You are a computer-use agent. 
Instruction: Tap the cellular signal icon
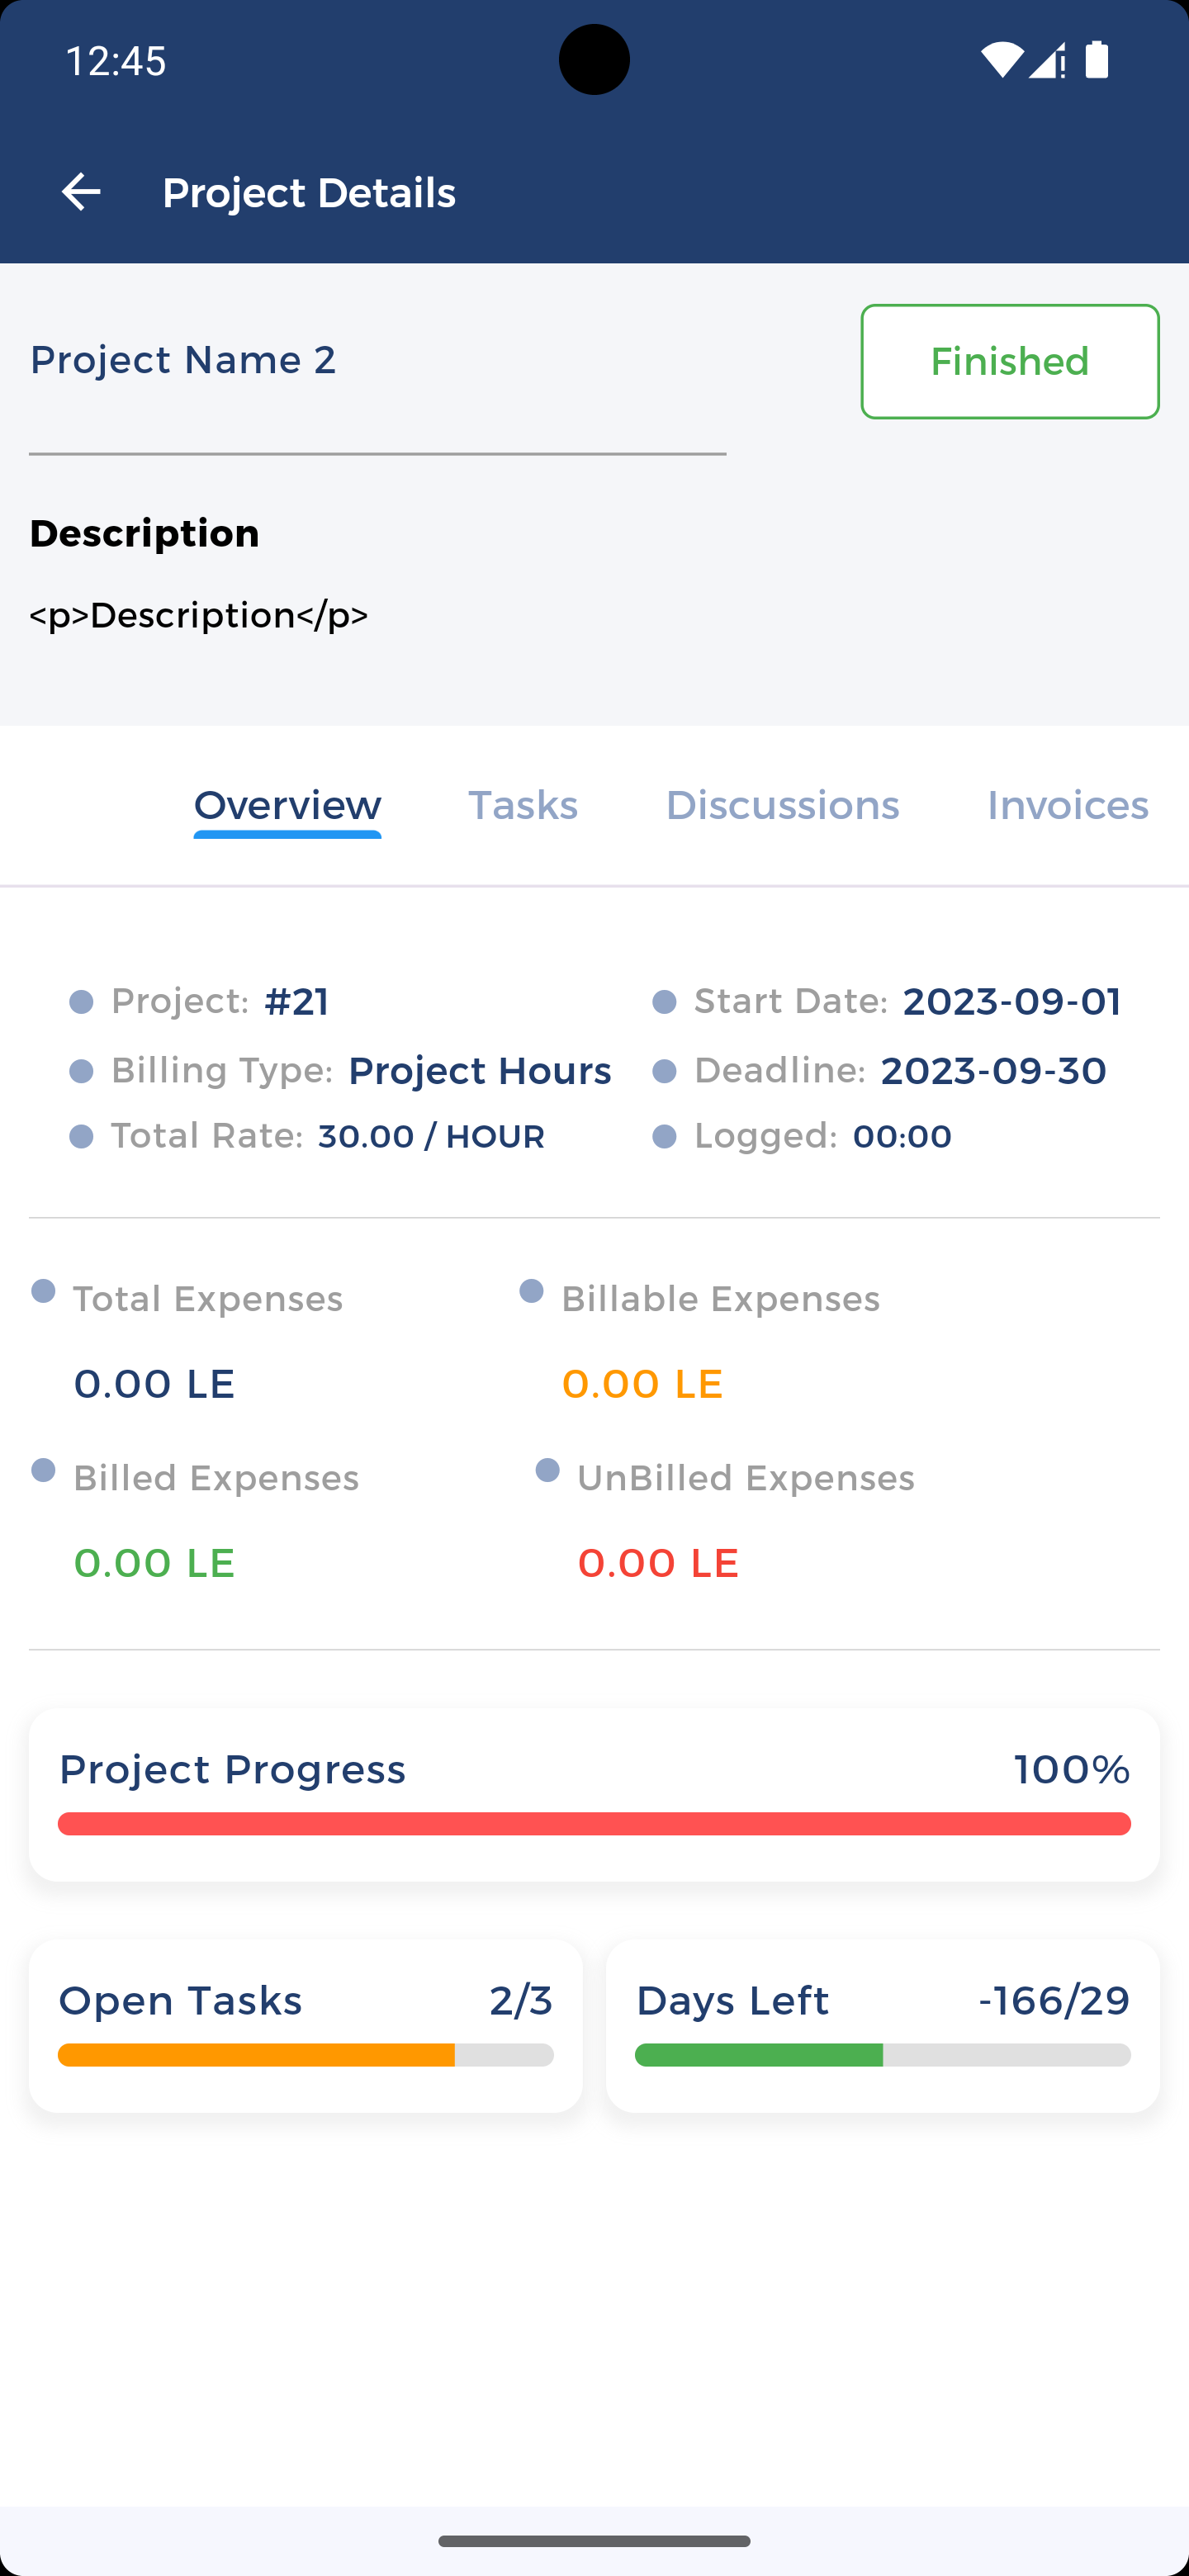coord(1046,60)
